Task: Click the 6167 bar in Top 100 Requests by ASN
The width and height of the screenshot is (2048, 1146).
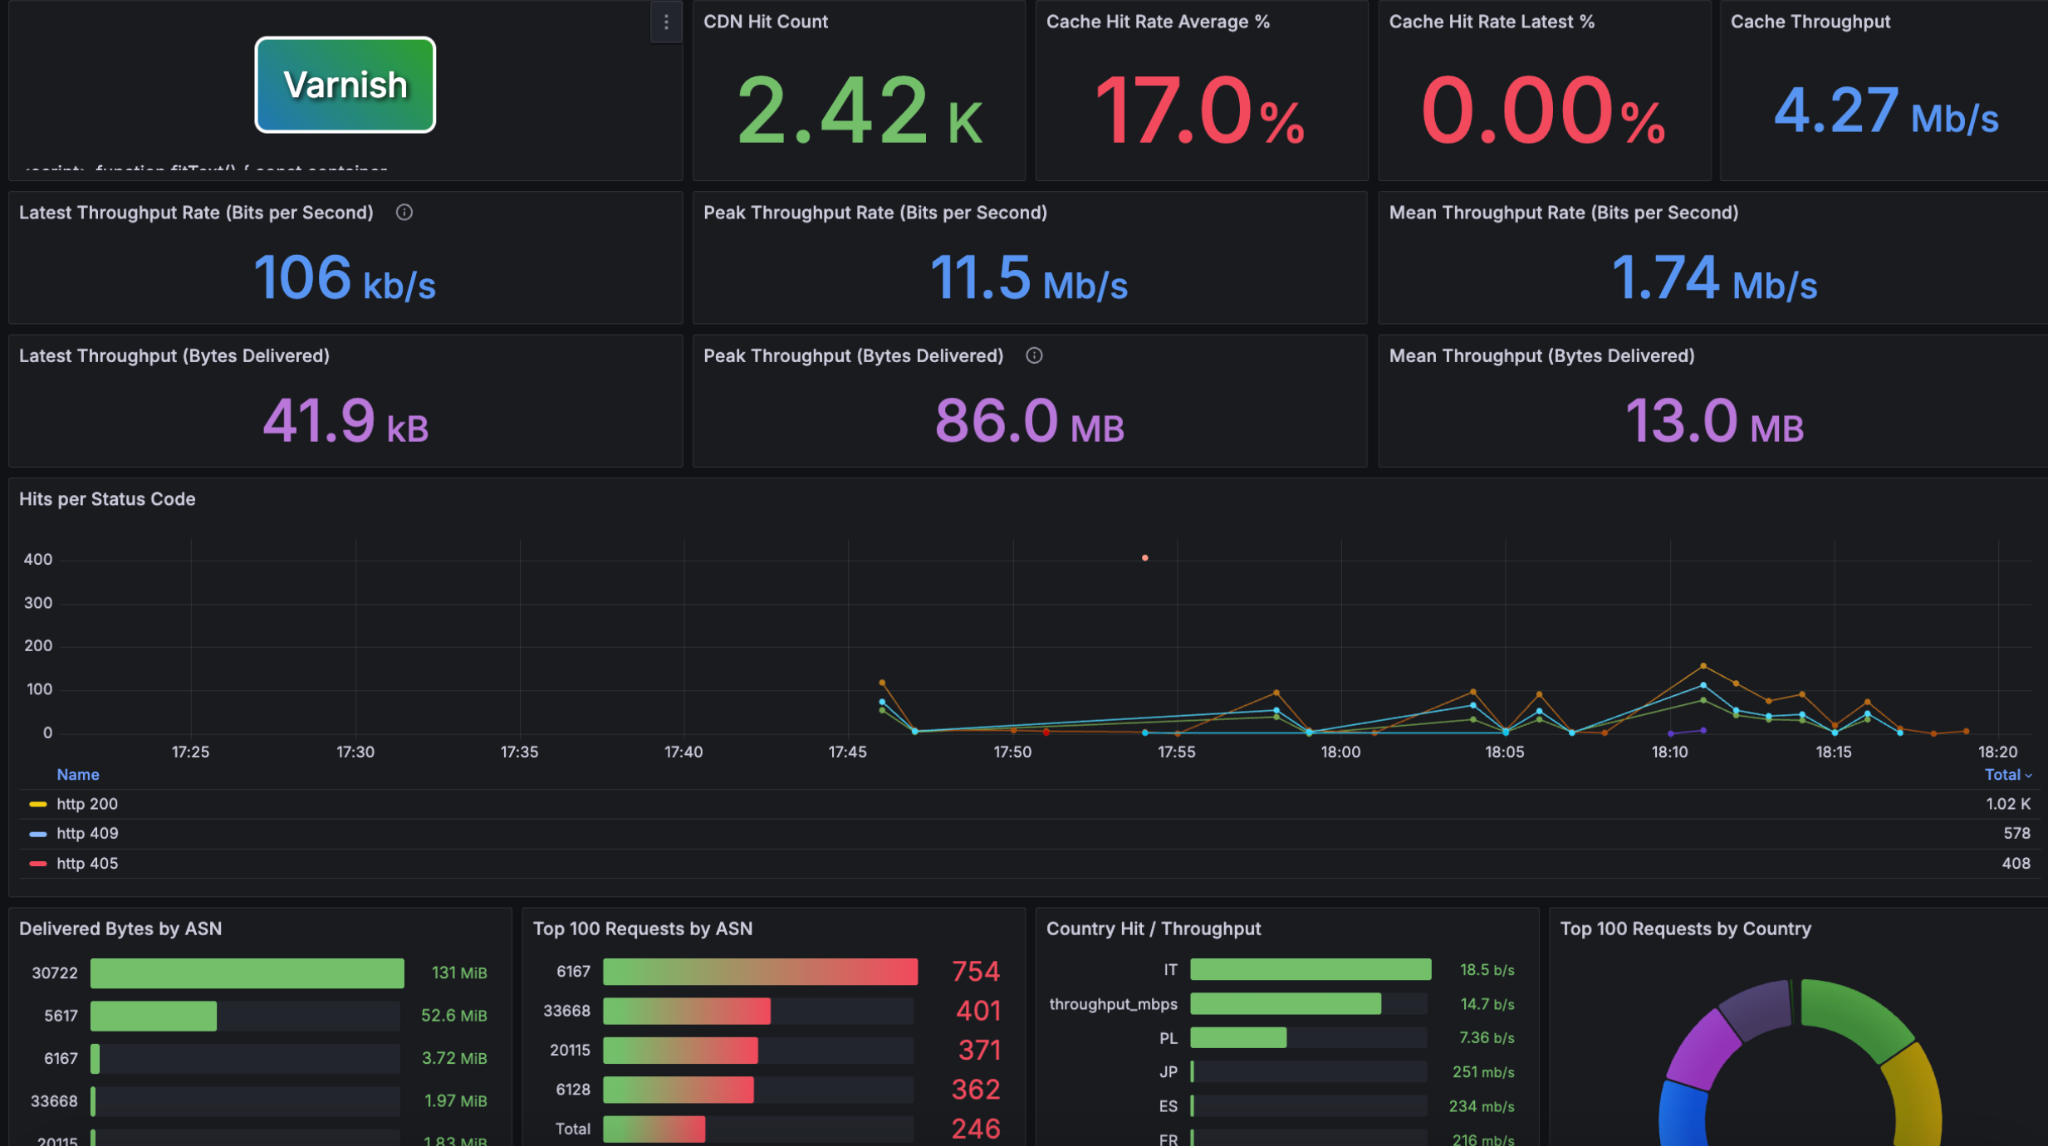Action: [x=760, y=972]
